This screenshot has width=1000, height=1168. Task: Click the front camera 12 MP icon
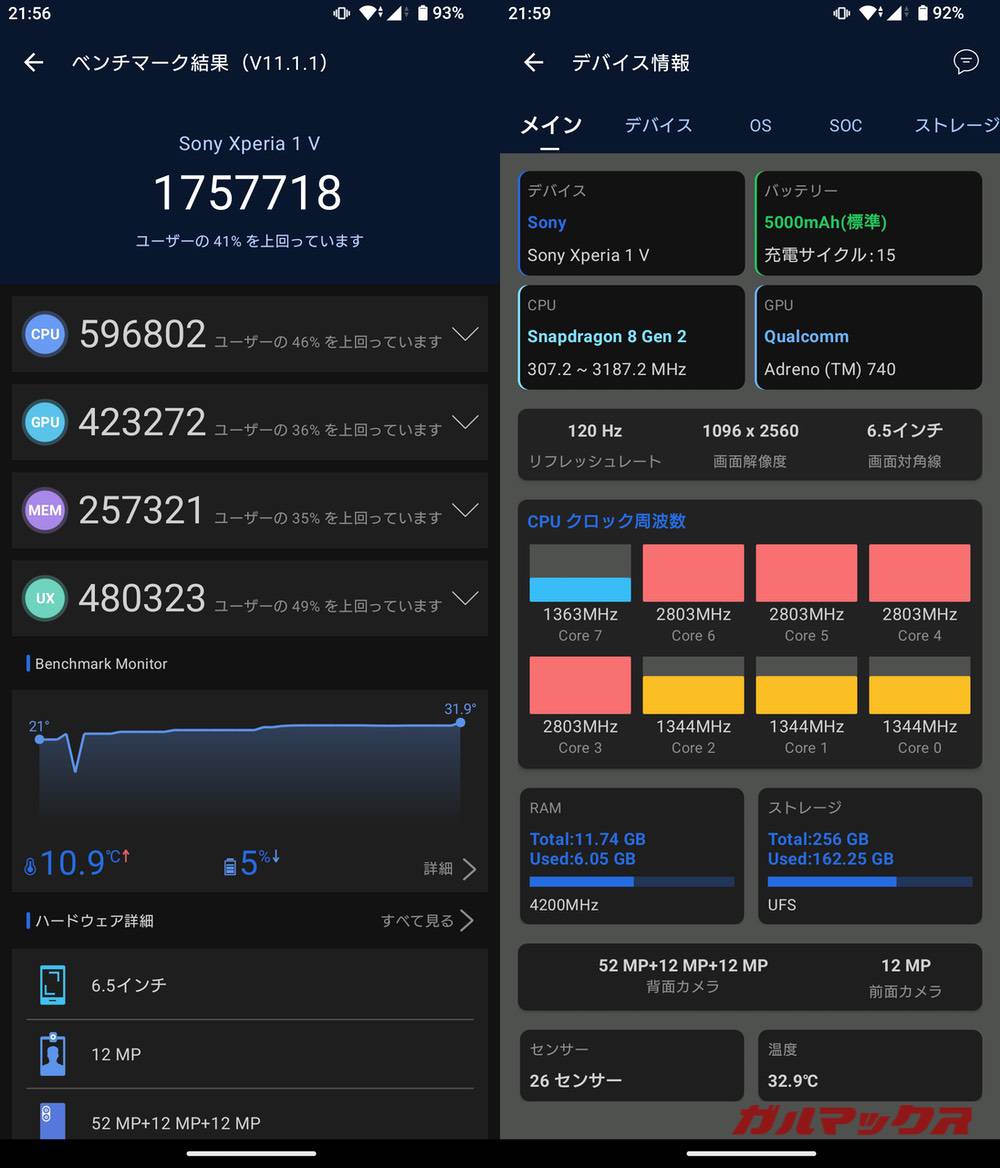pyautogui.click(x=52, y=1054)
